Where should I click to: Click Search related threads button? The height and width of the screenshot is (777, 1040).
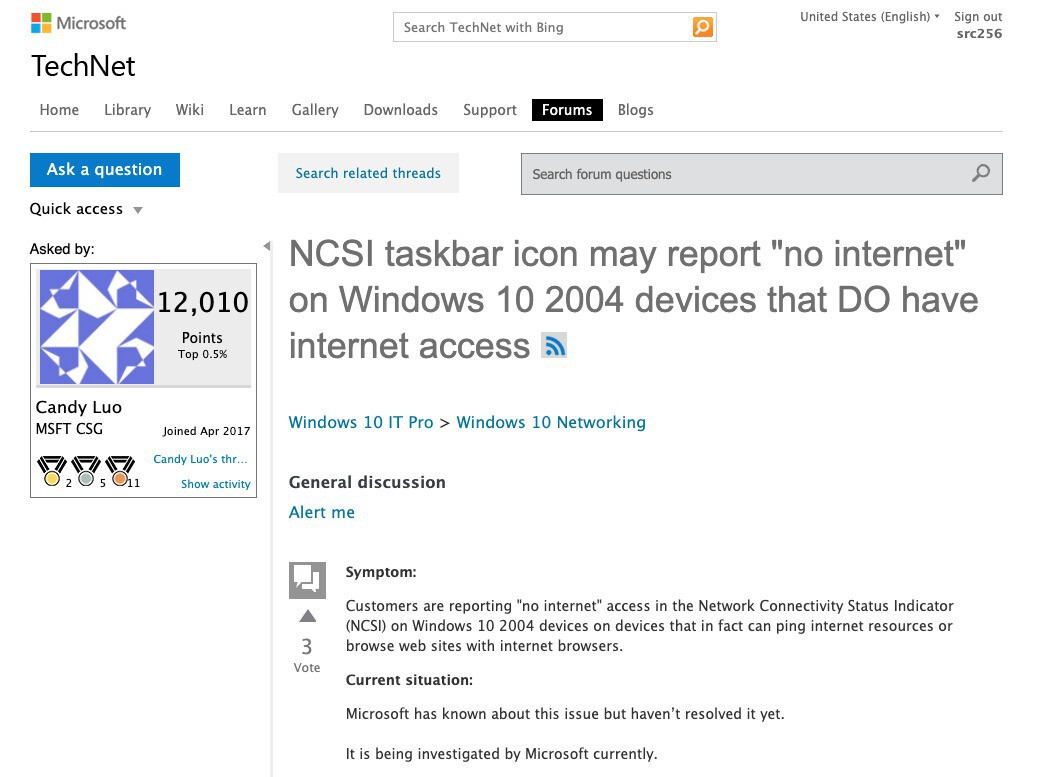368,173
